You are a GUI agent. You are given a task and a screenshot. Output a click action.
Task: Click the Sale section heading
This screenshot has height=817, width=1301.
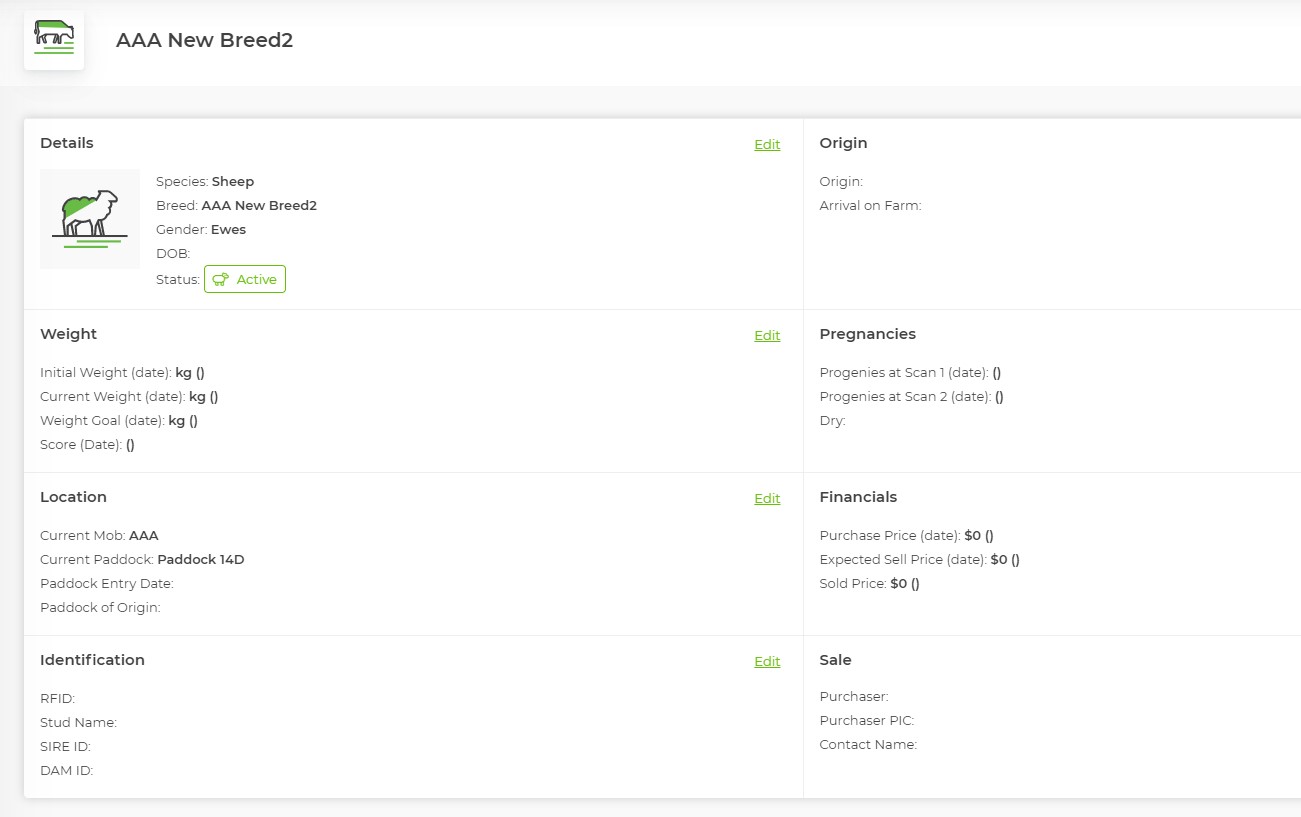click(835, 660)
